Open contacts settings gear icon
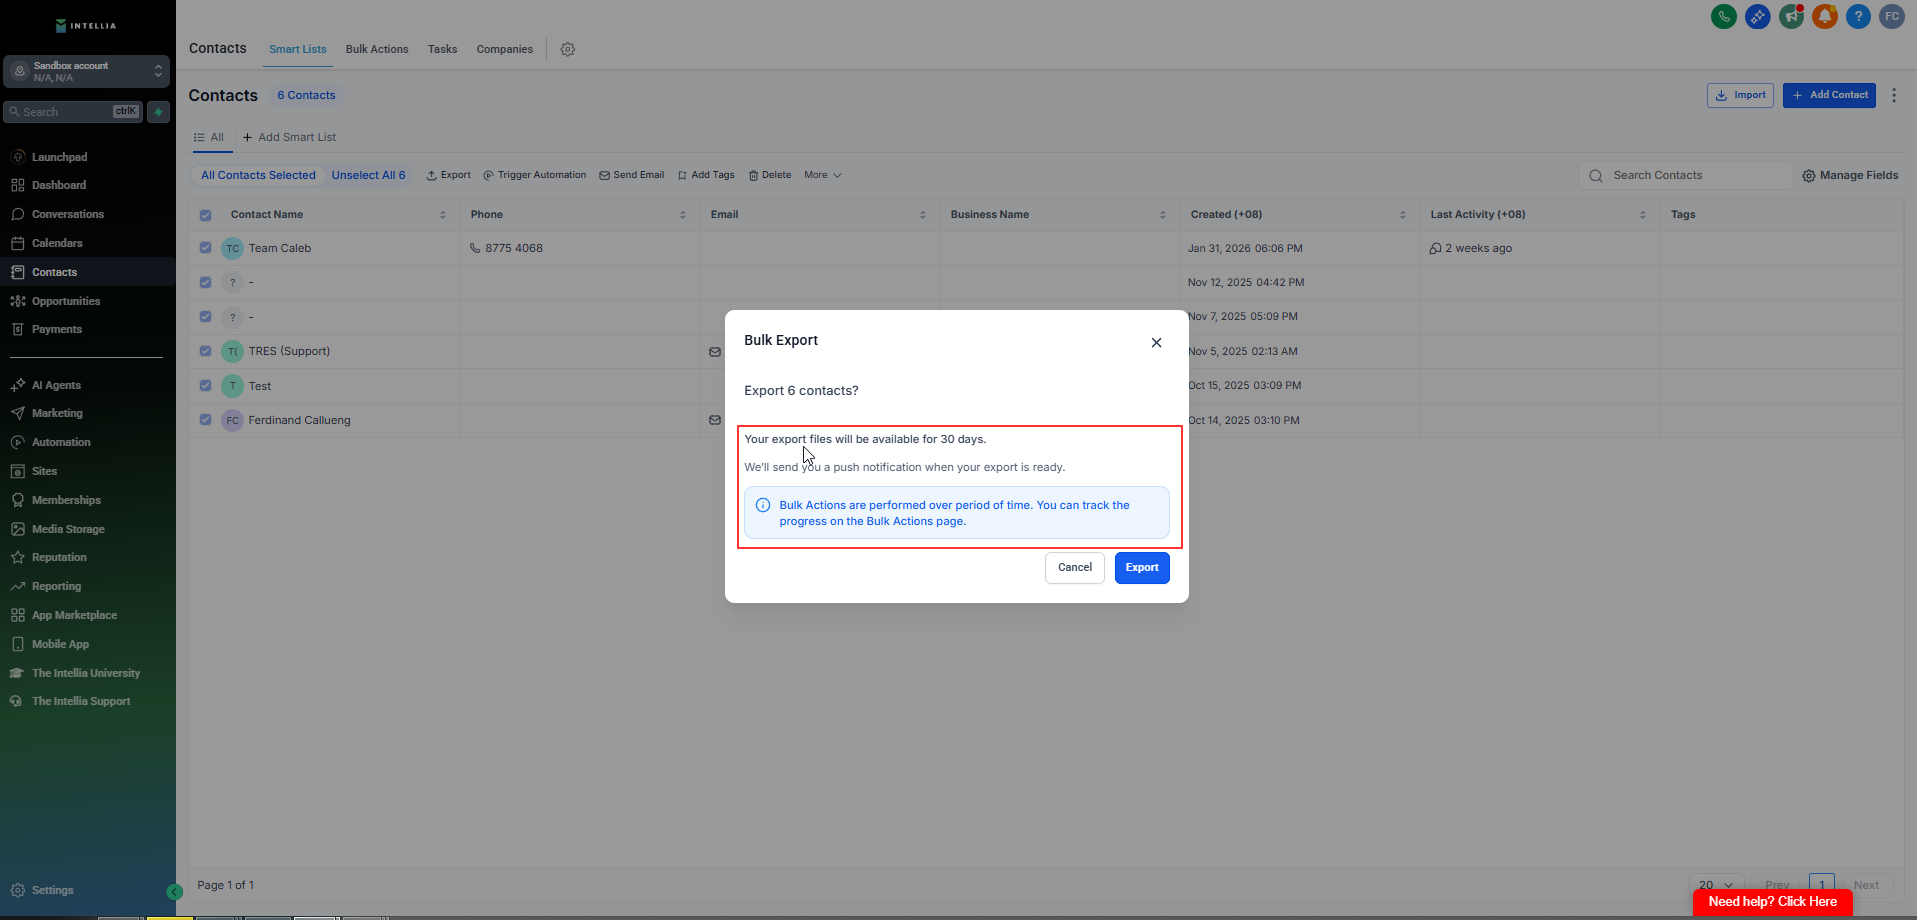Screen dimensions: 1917x920 568,49
